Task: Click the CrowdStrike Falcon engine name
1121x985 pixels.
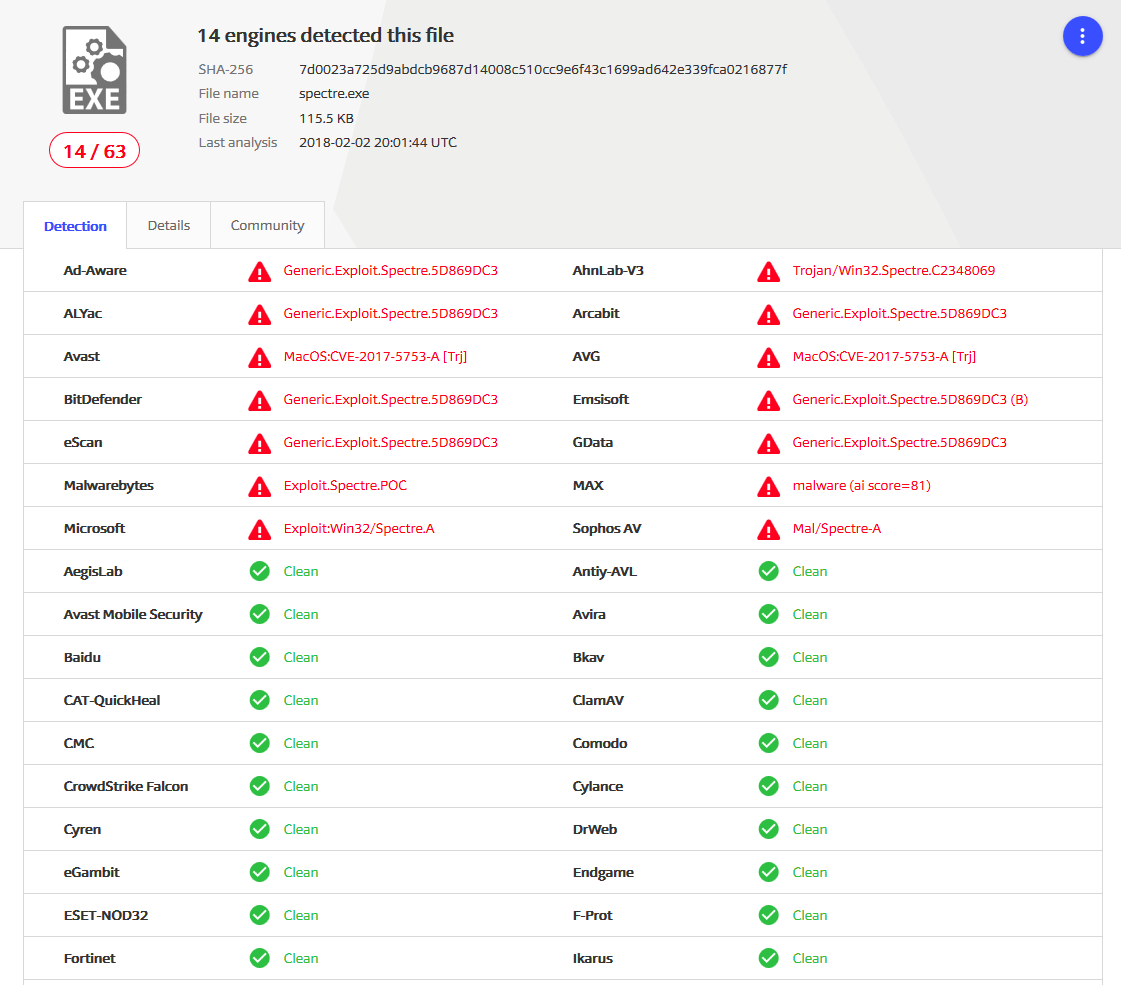Action: pyautogui.click(x=126, y=786)
